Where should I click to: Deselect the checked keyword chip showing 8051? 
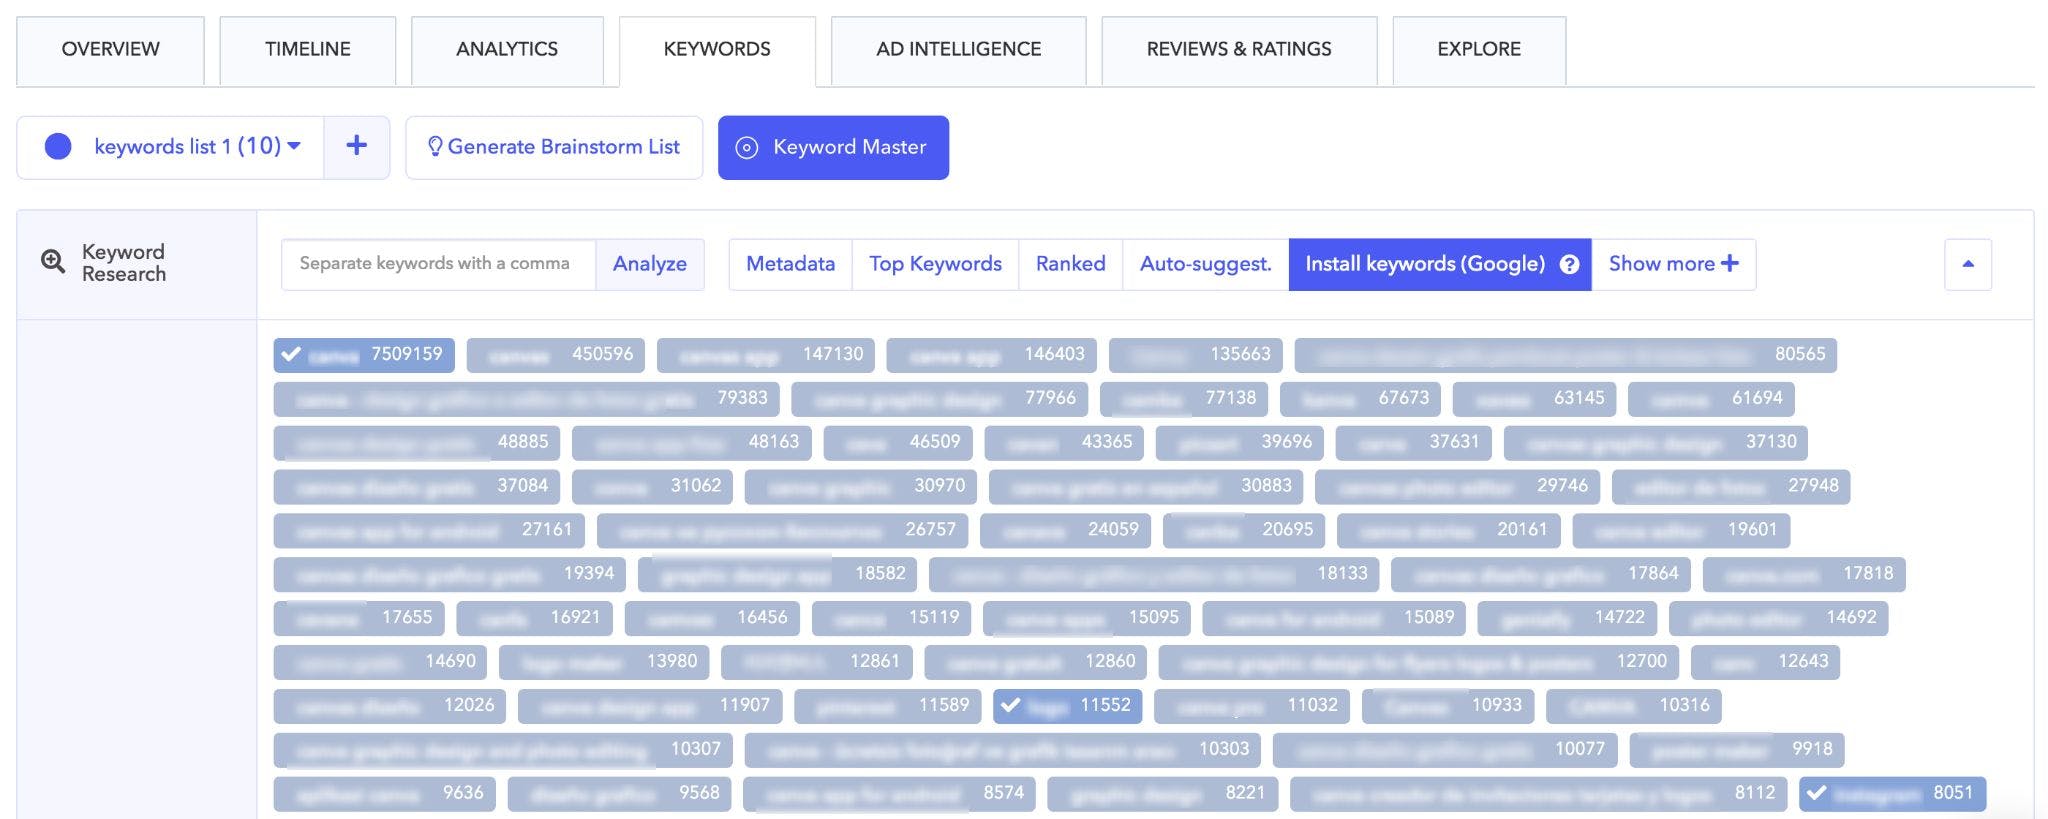coord(1891,794)
